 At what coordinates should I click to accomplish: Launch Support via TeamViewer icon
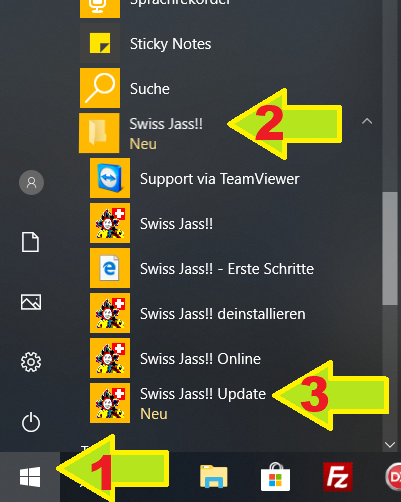tap(110, 178)
